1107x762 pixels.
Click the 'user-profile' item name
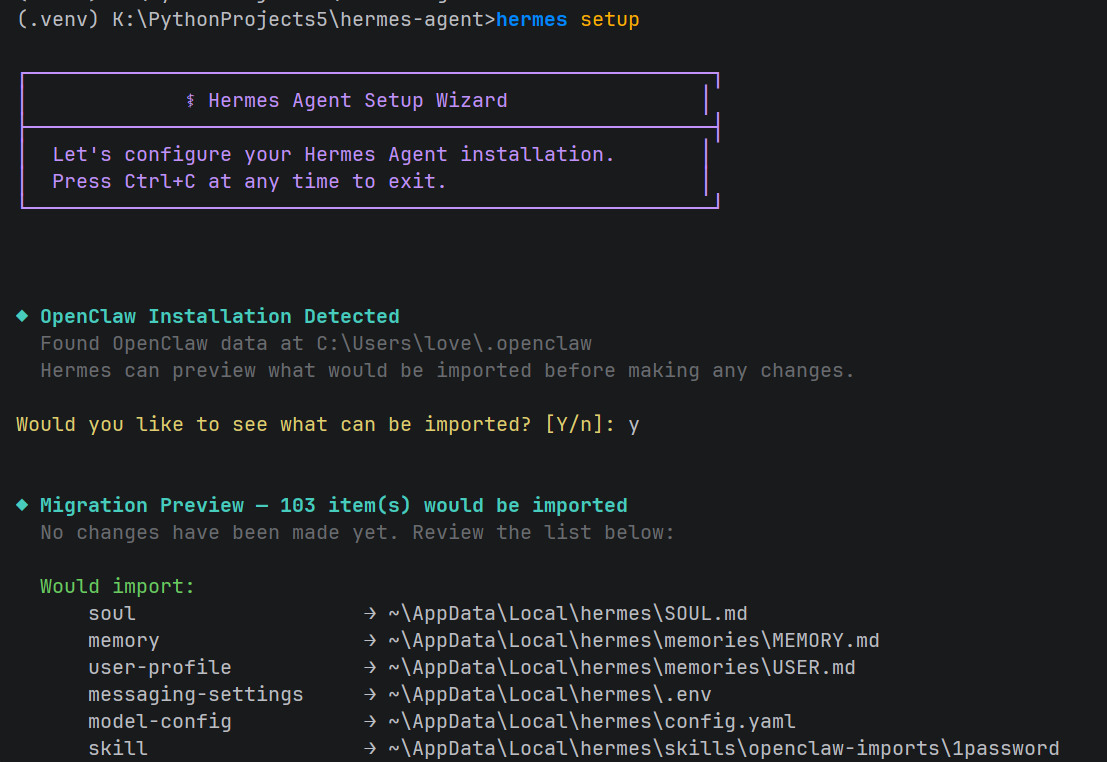point(160,667)
